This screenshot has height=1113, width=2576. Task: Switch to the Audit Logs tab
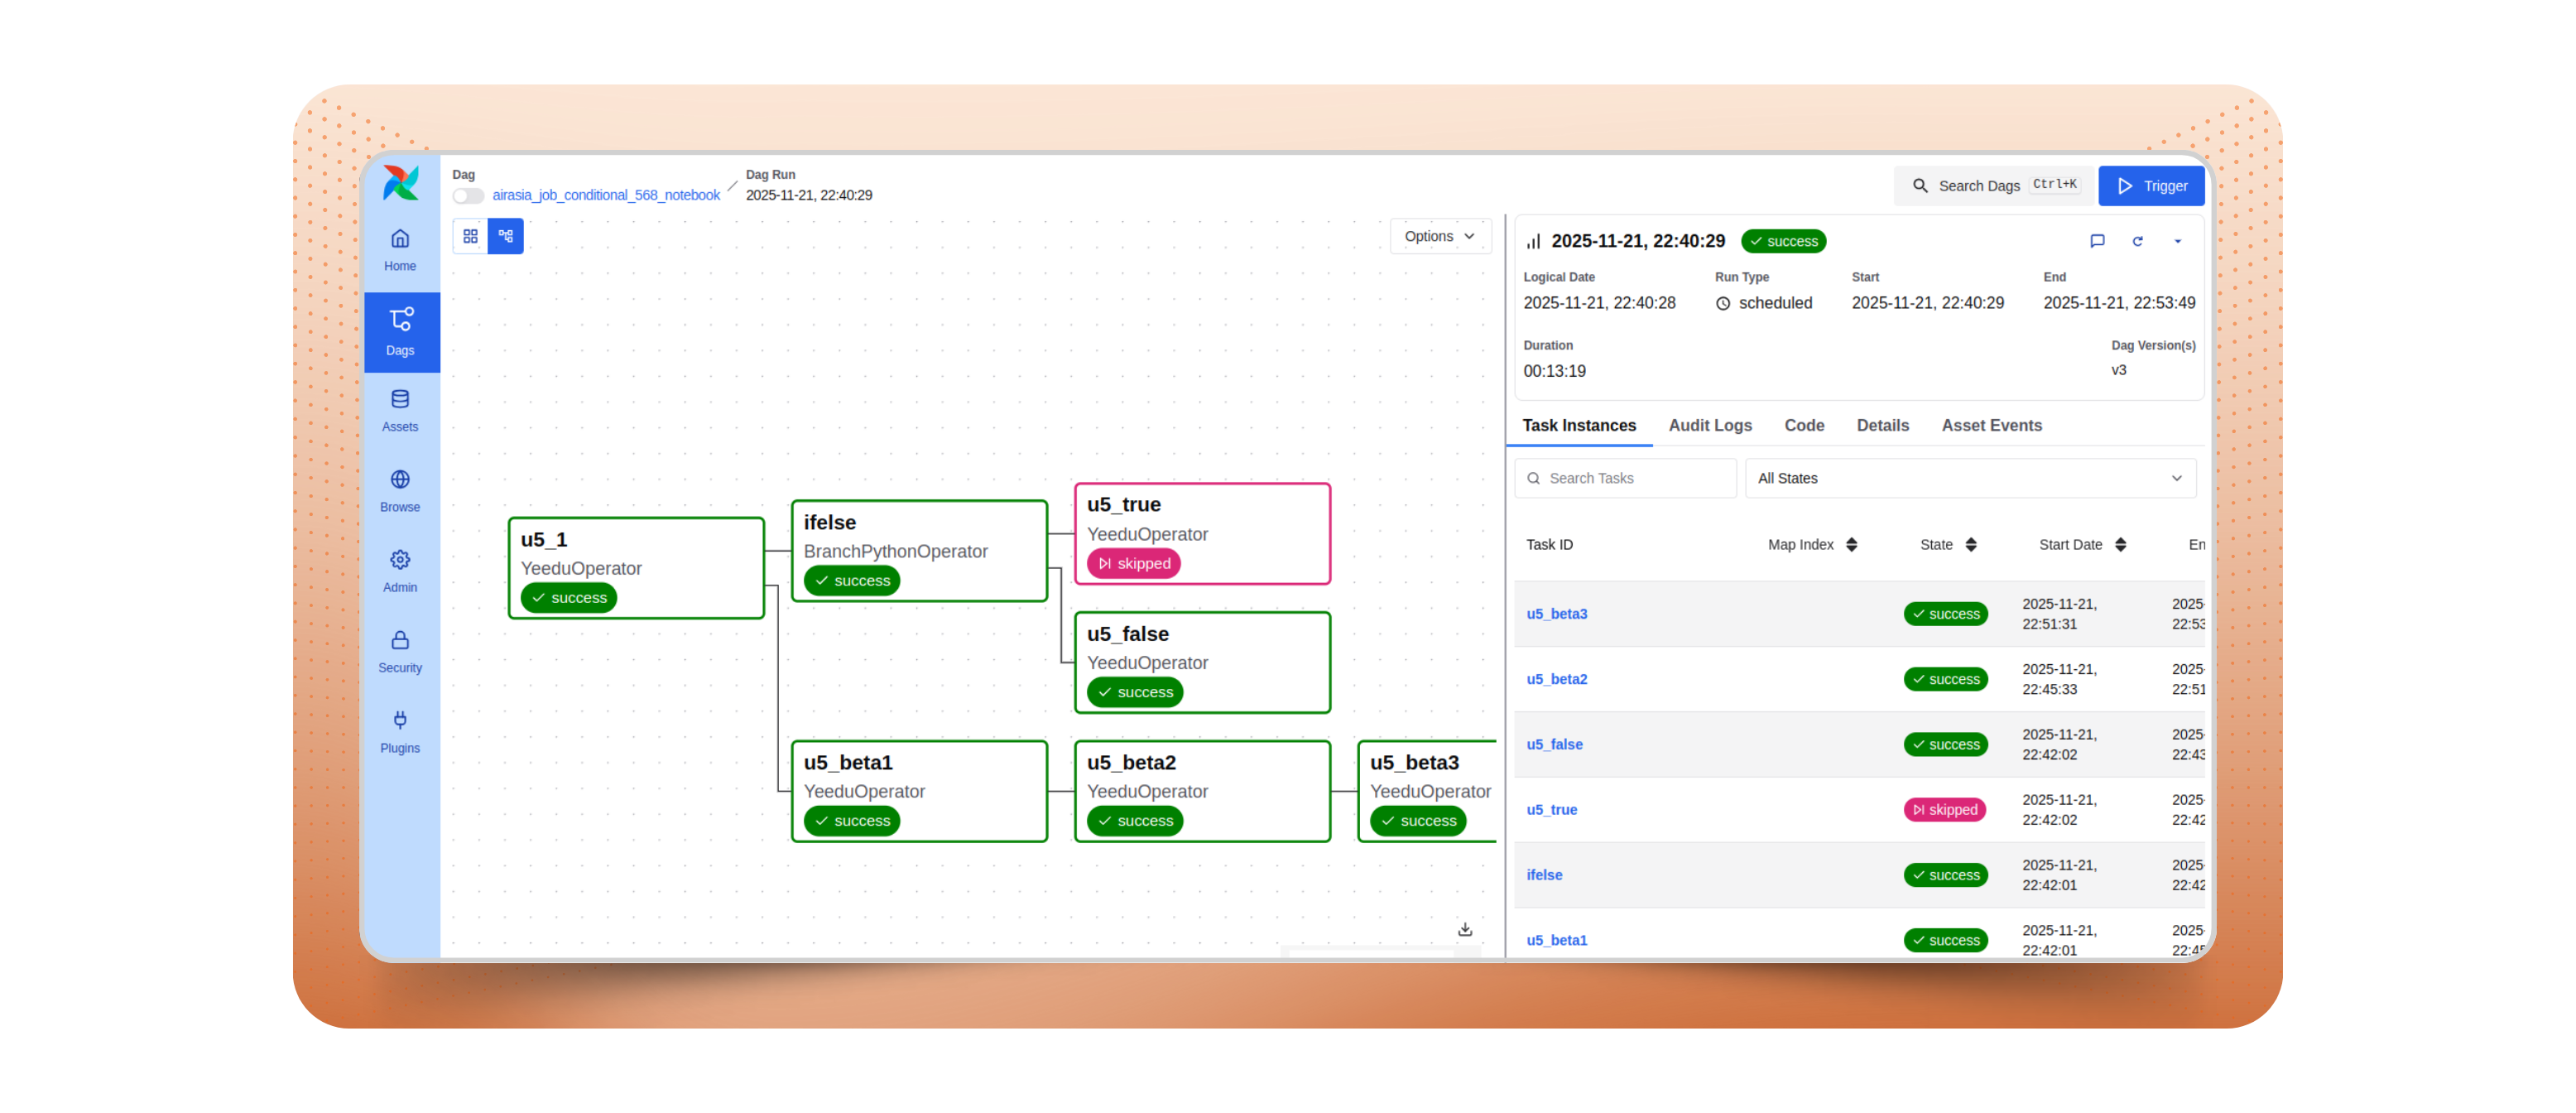(x=1710, y=425)
